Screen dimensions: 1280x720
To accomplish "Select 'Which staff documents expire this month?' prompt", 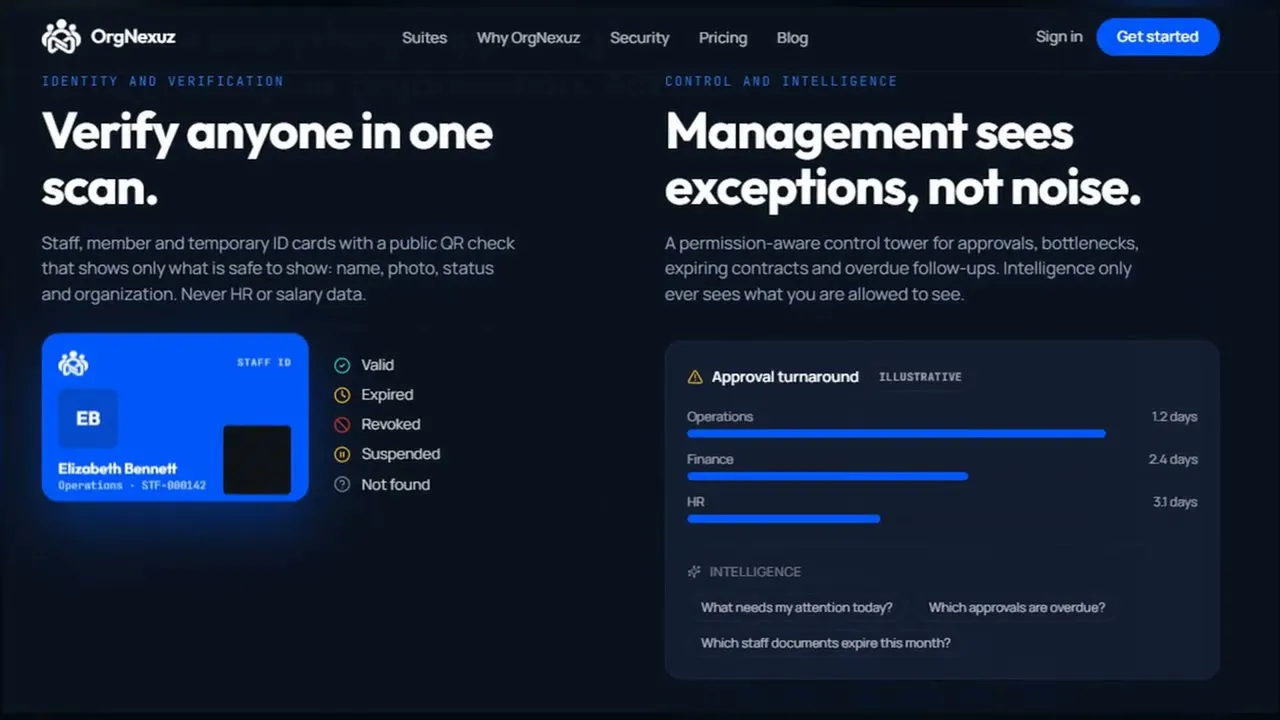I will tap(825, 643).
